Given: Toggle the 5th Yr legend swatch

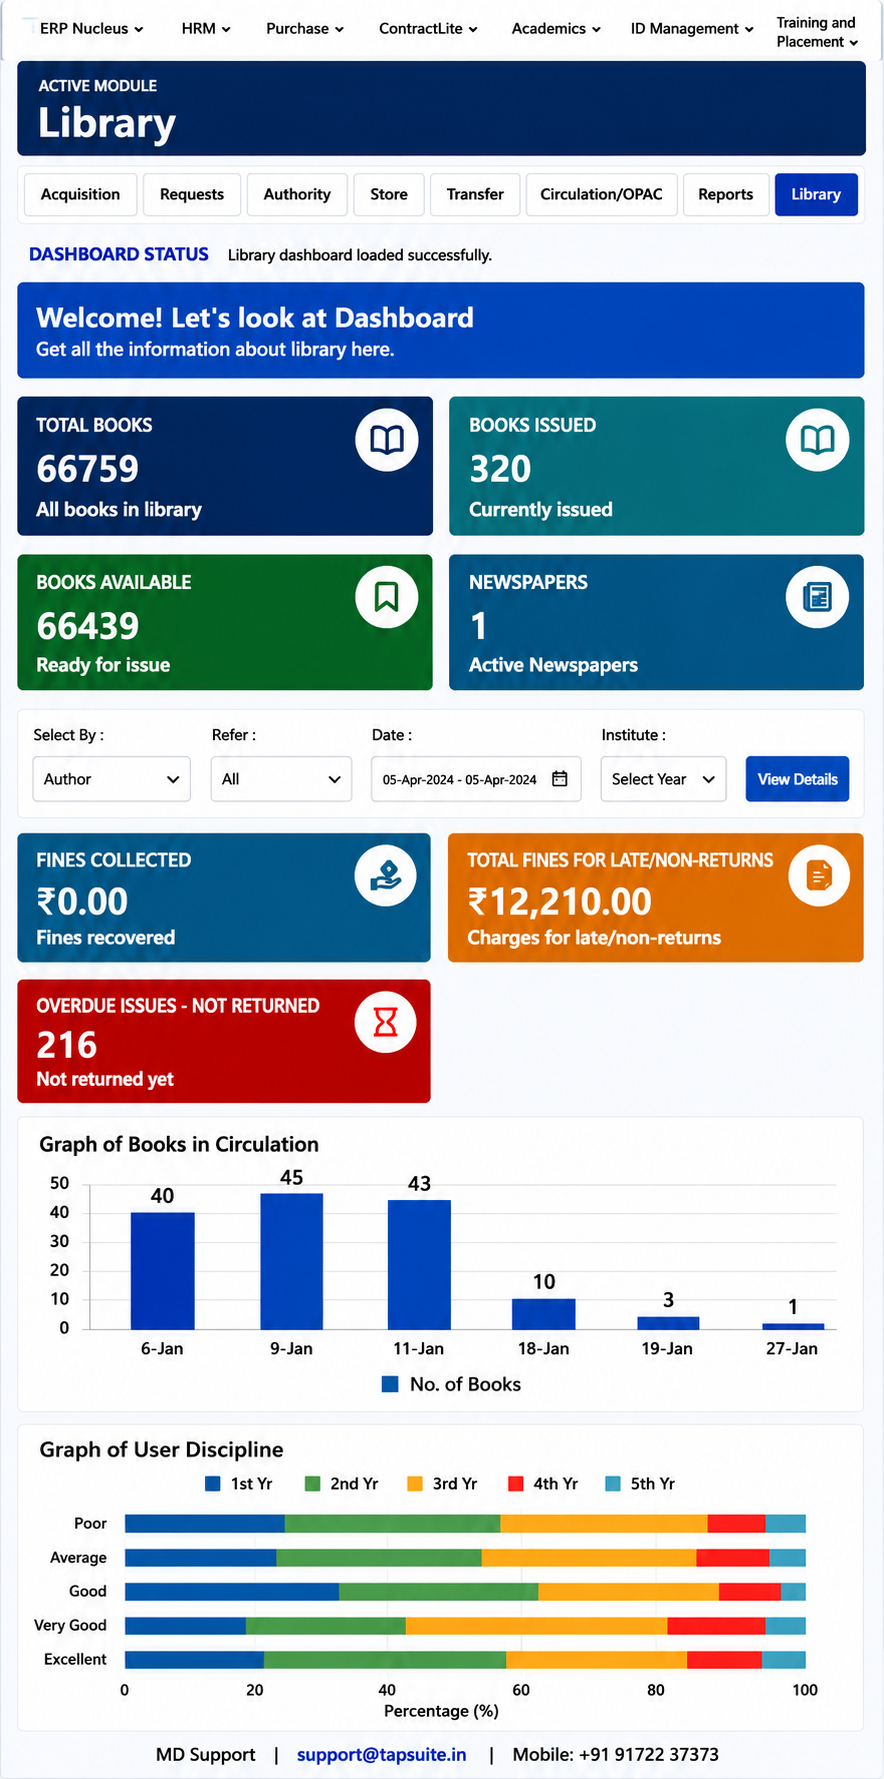Looking at the screenshot, I should (613, 1484).
